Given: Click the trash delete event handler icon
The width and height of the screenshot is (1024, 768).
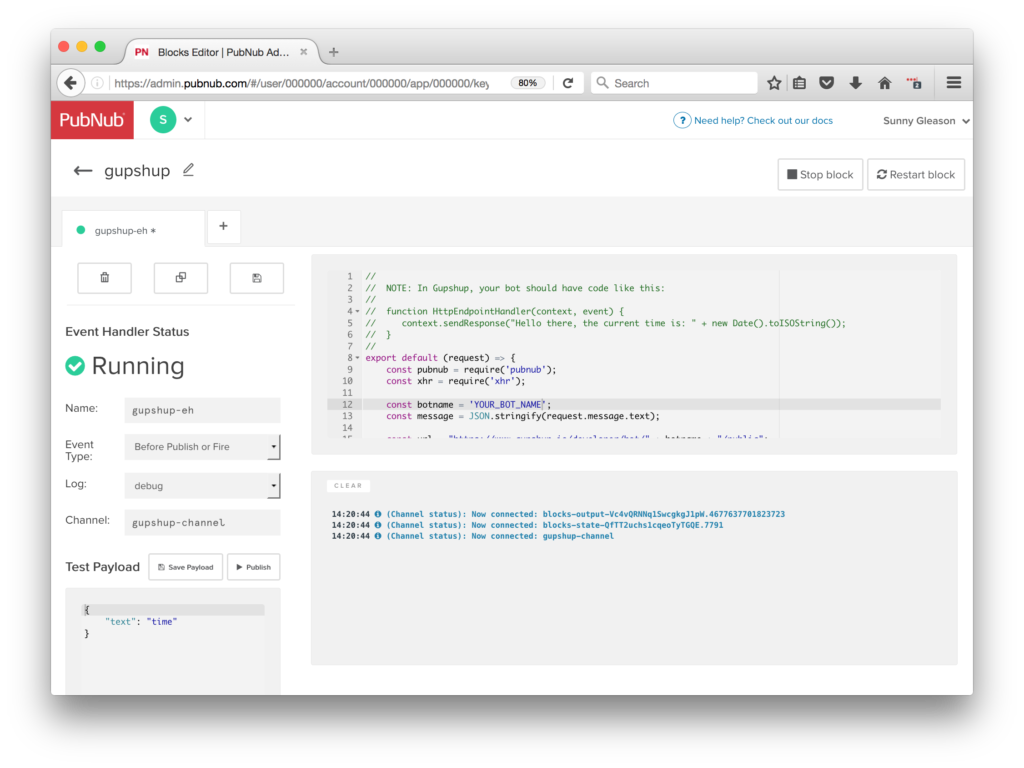Looking at the screenshot, I should pyautogui.click(x=105, y=278).
